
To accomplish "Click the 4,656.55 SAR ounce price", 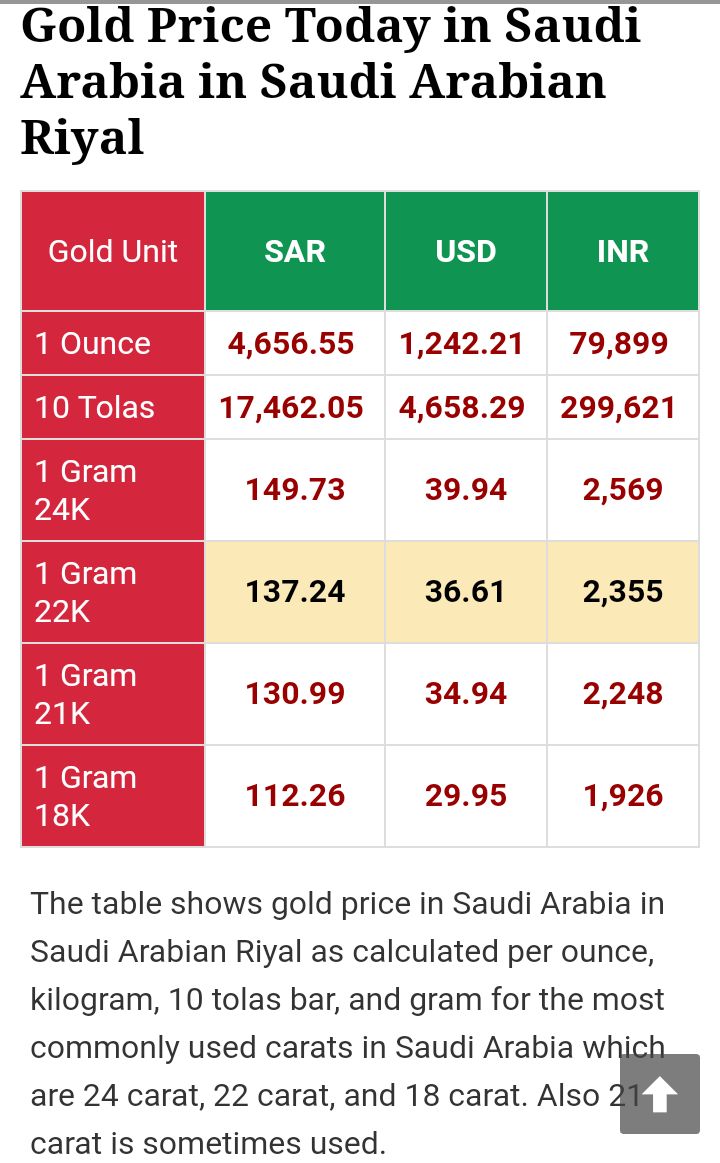I will [x=291, y=343].
